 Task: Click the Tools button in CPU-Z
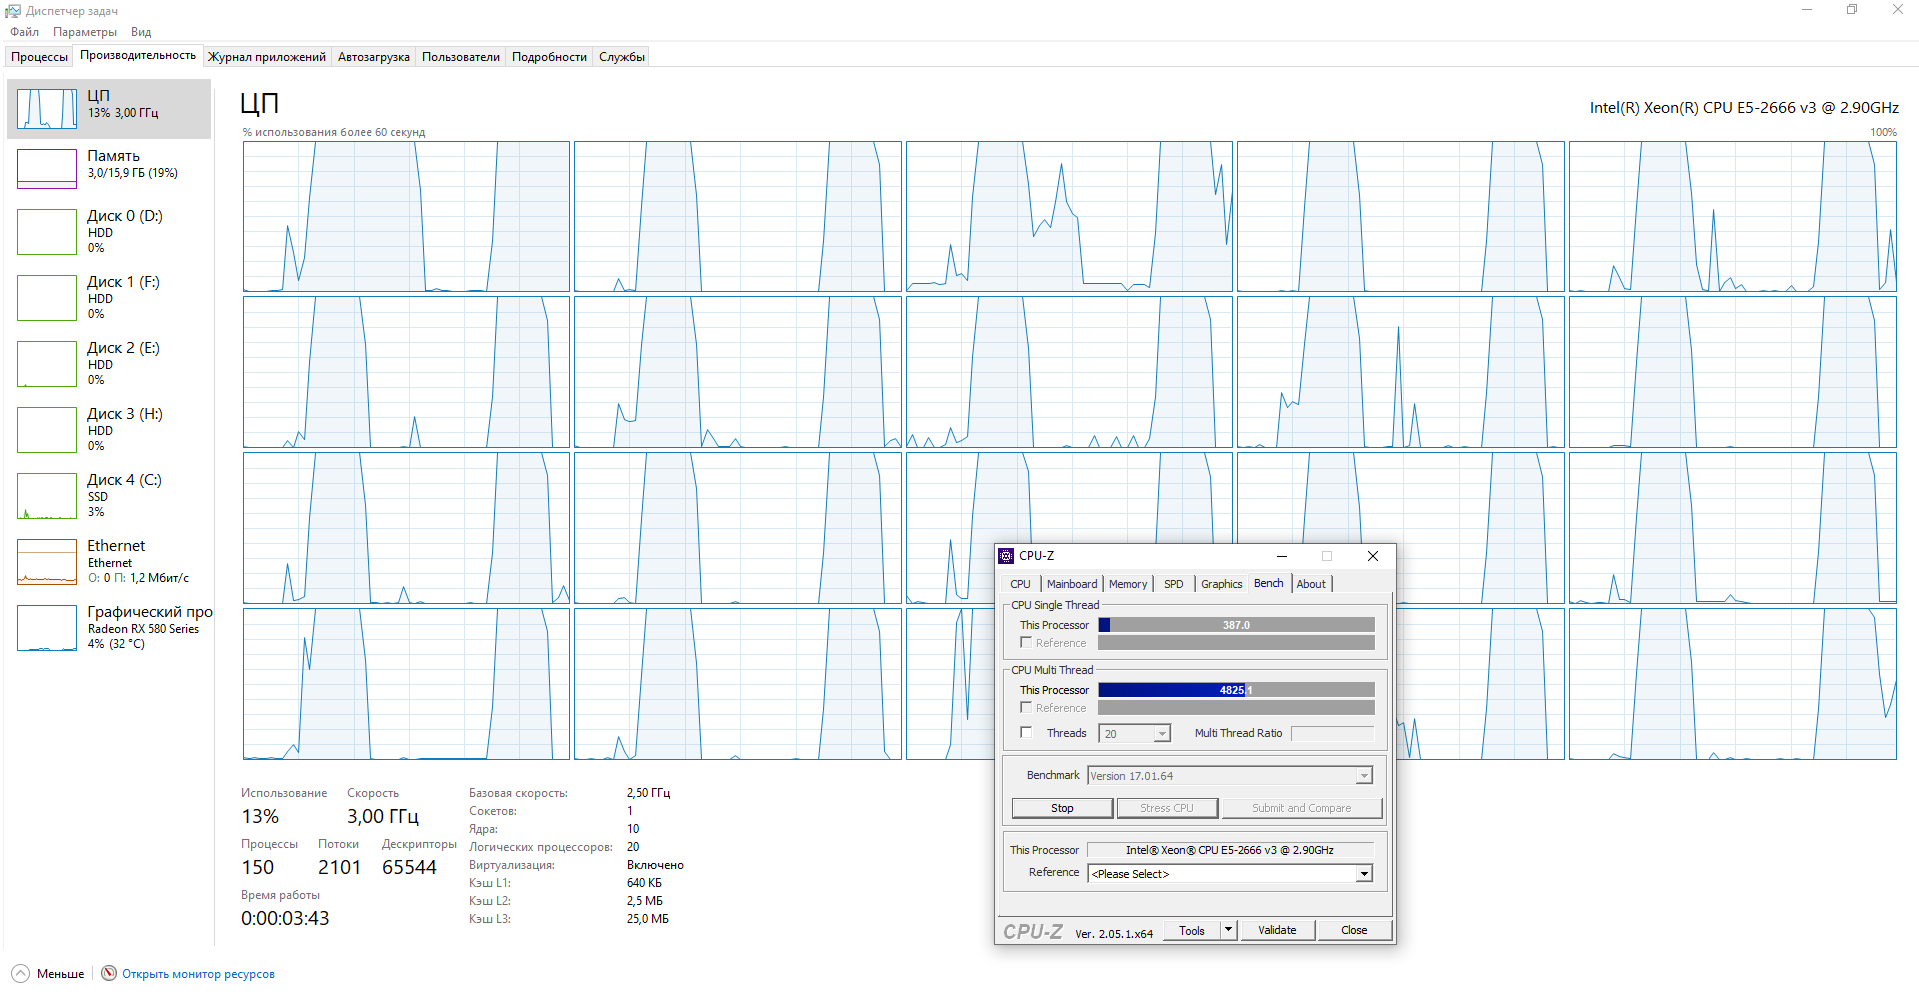[1192, 930]
